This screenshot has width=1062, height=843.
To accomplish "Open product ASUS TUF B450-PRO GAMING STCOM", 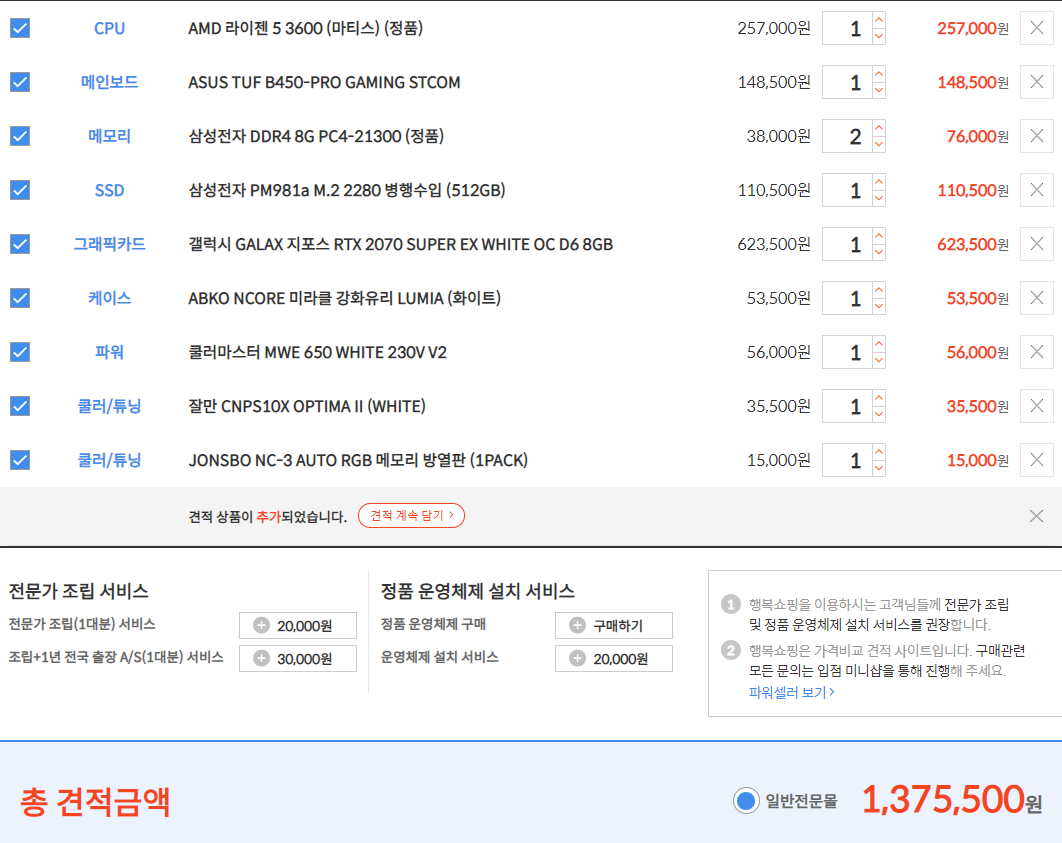I will [x=324, y=83].
